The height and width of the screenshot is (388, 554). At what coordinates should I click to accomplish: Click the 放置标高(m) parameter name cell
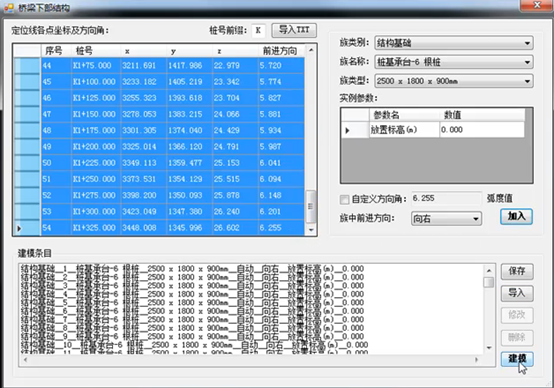click(404, 130)
